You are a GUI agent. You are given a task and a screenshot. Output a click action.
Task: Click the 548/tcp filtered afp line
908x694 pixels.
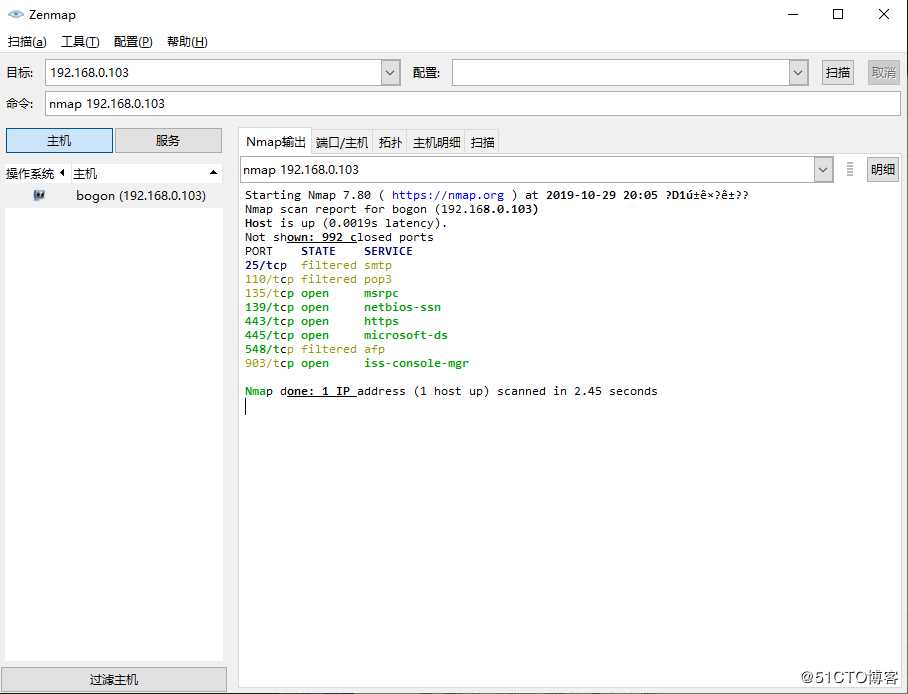pos(314,349)
